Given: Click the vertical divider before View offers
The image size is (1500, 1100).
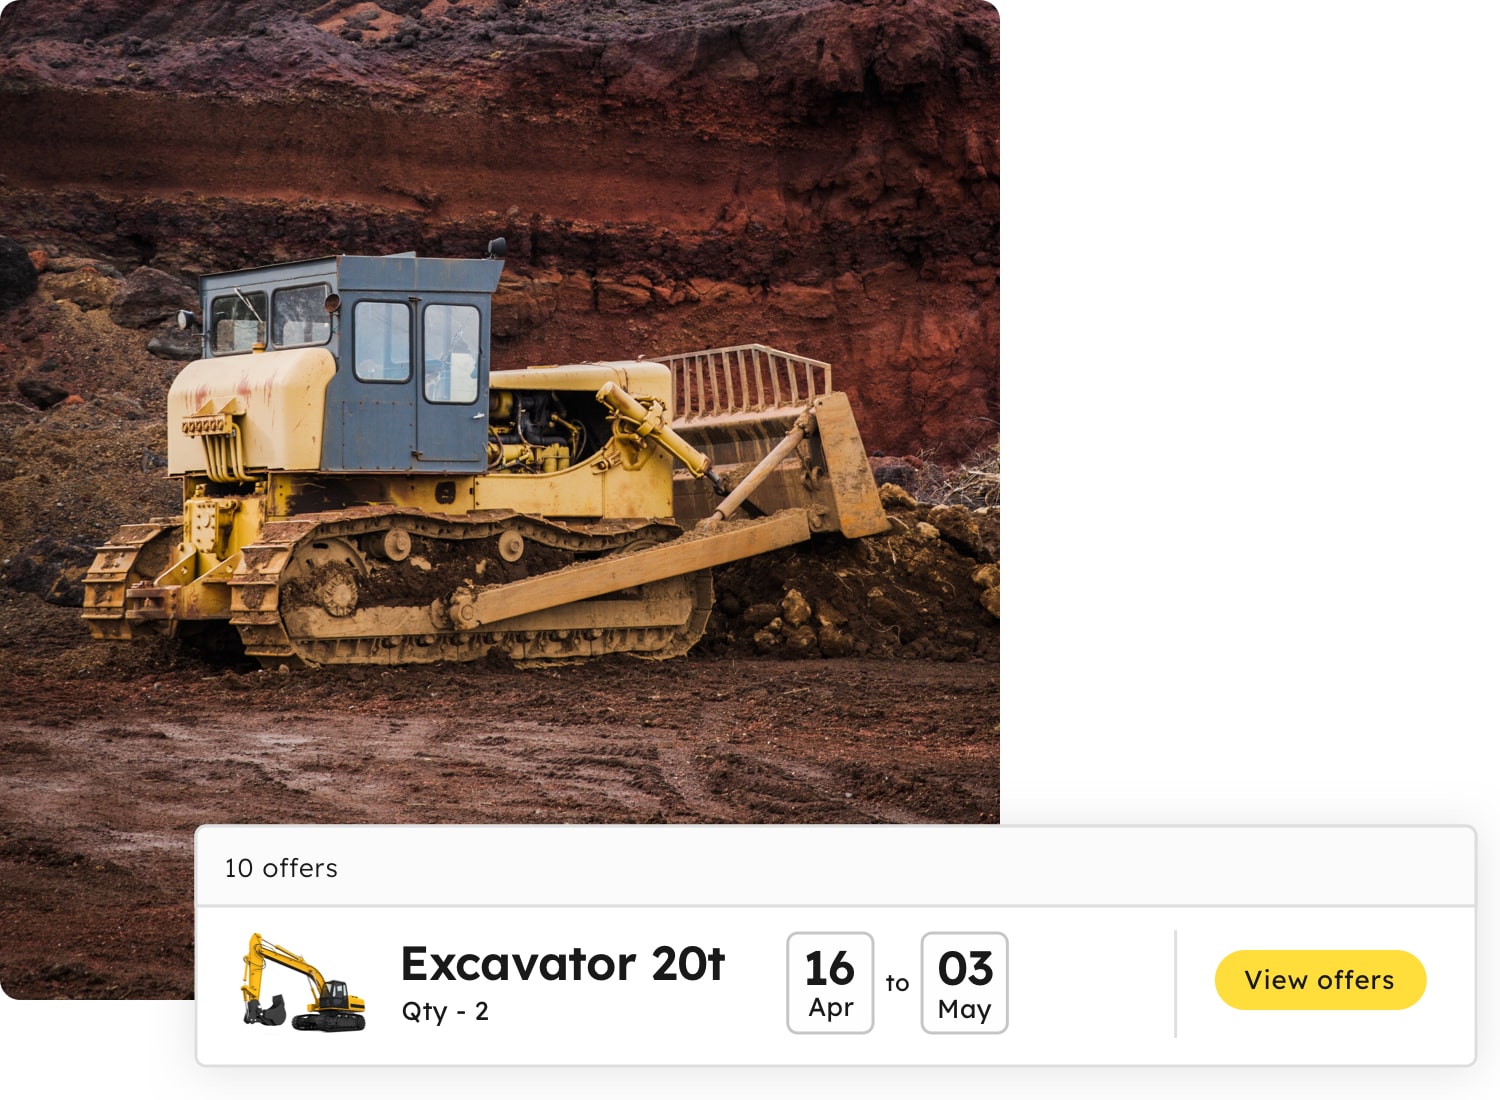Looking at the screenshot, I should [1176, 983].
